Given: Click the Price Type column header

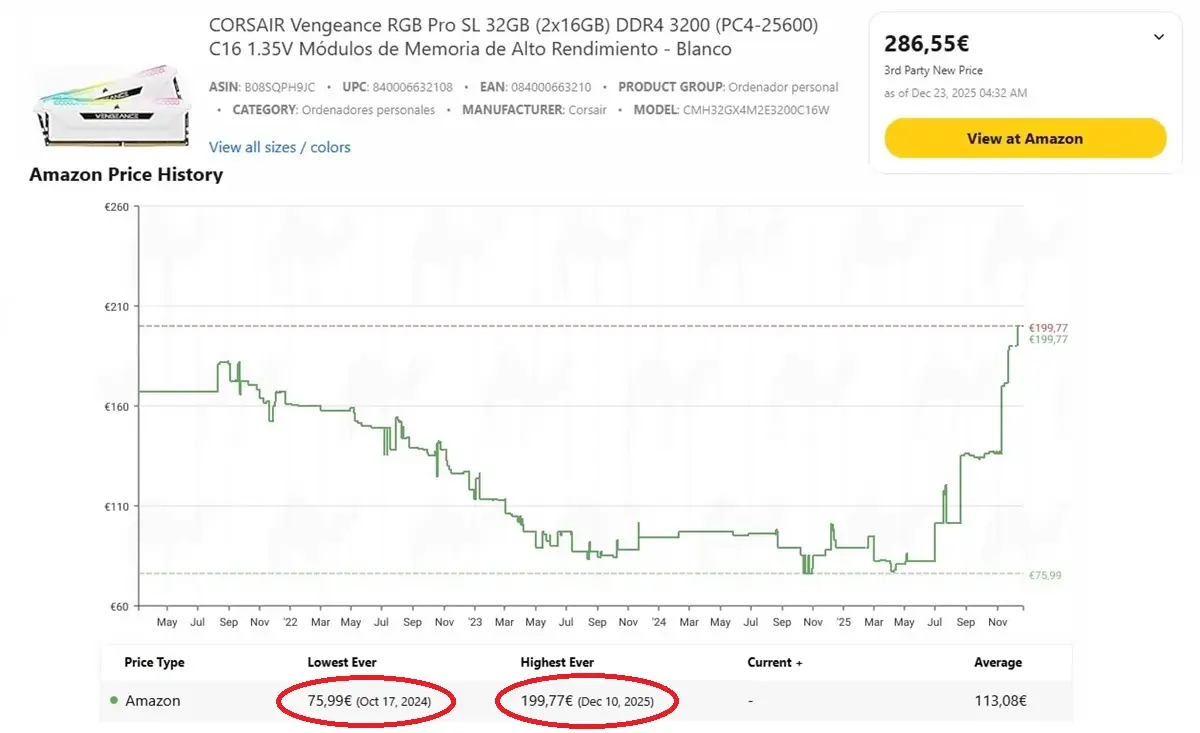Looking at the screenshot, I should point(154,662).
